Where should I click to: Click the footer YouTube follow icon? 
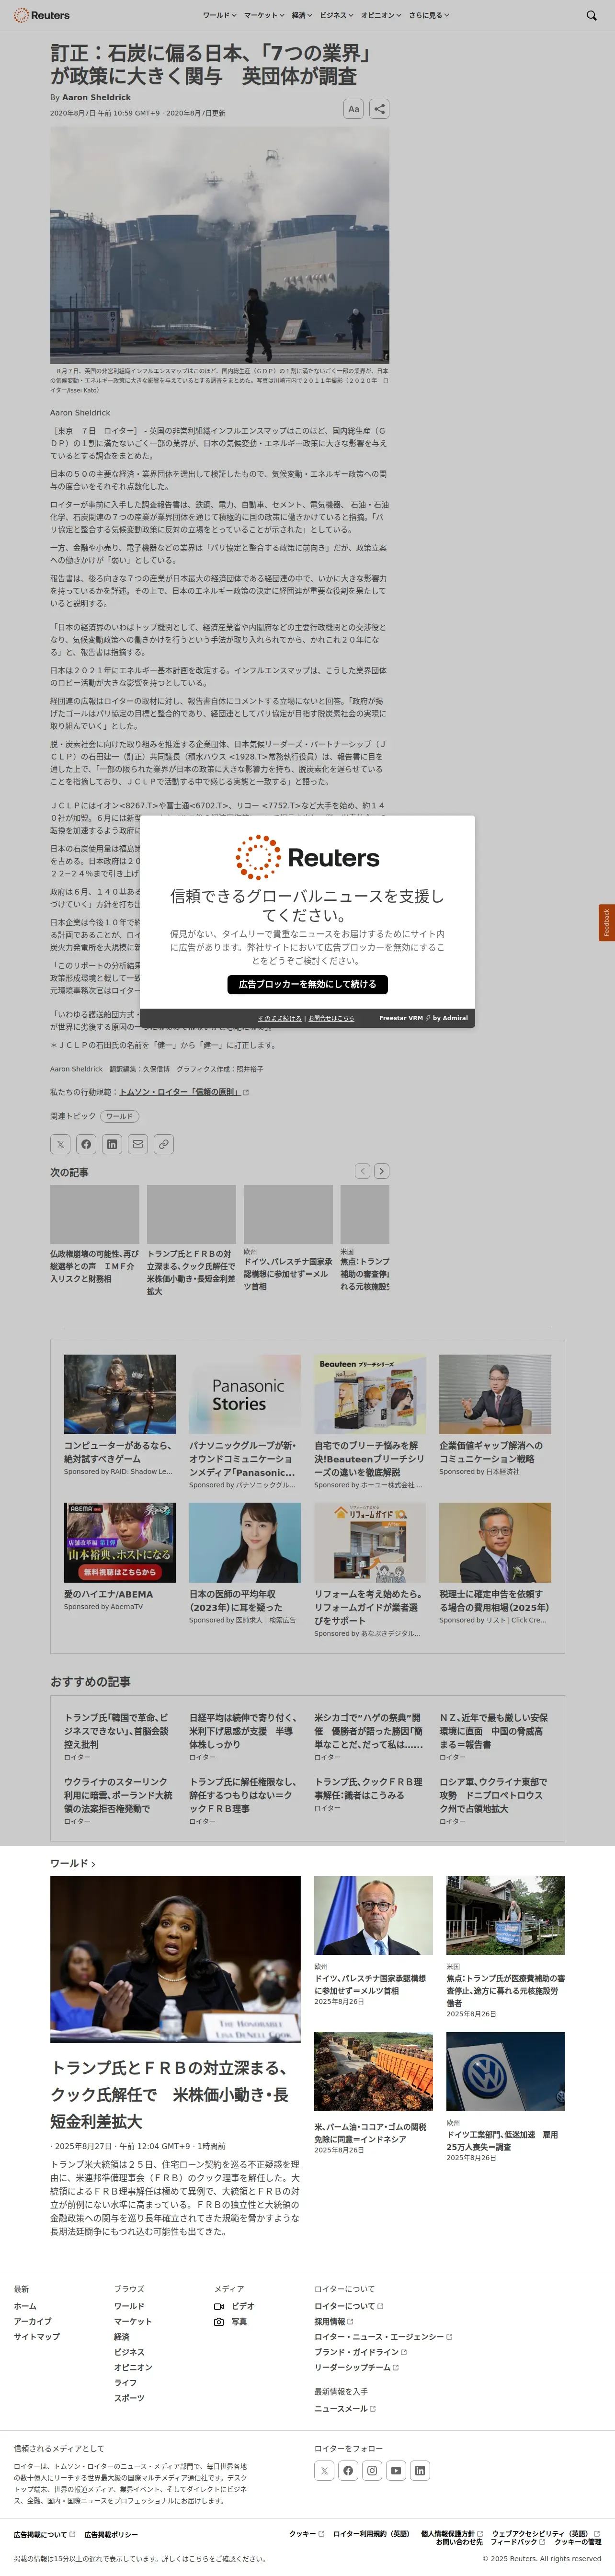click(x=396, y=2470)
